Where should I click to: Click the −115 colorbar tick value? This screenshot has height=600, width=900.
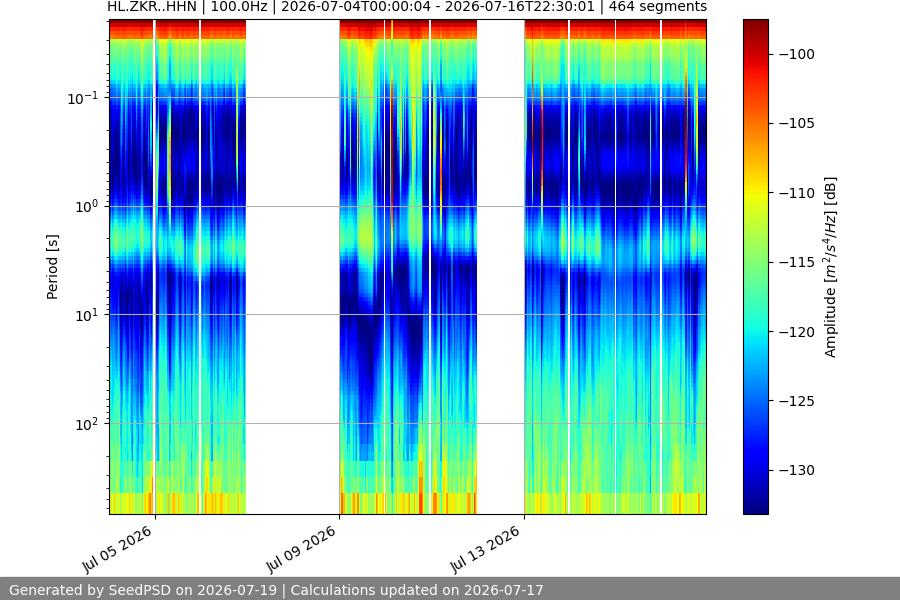tap(797, 262)
